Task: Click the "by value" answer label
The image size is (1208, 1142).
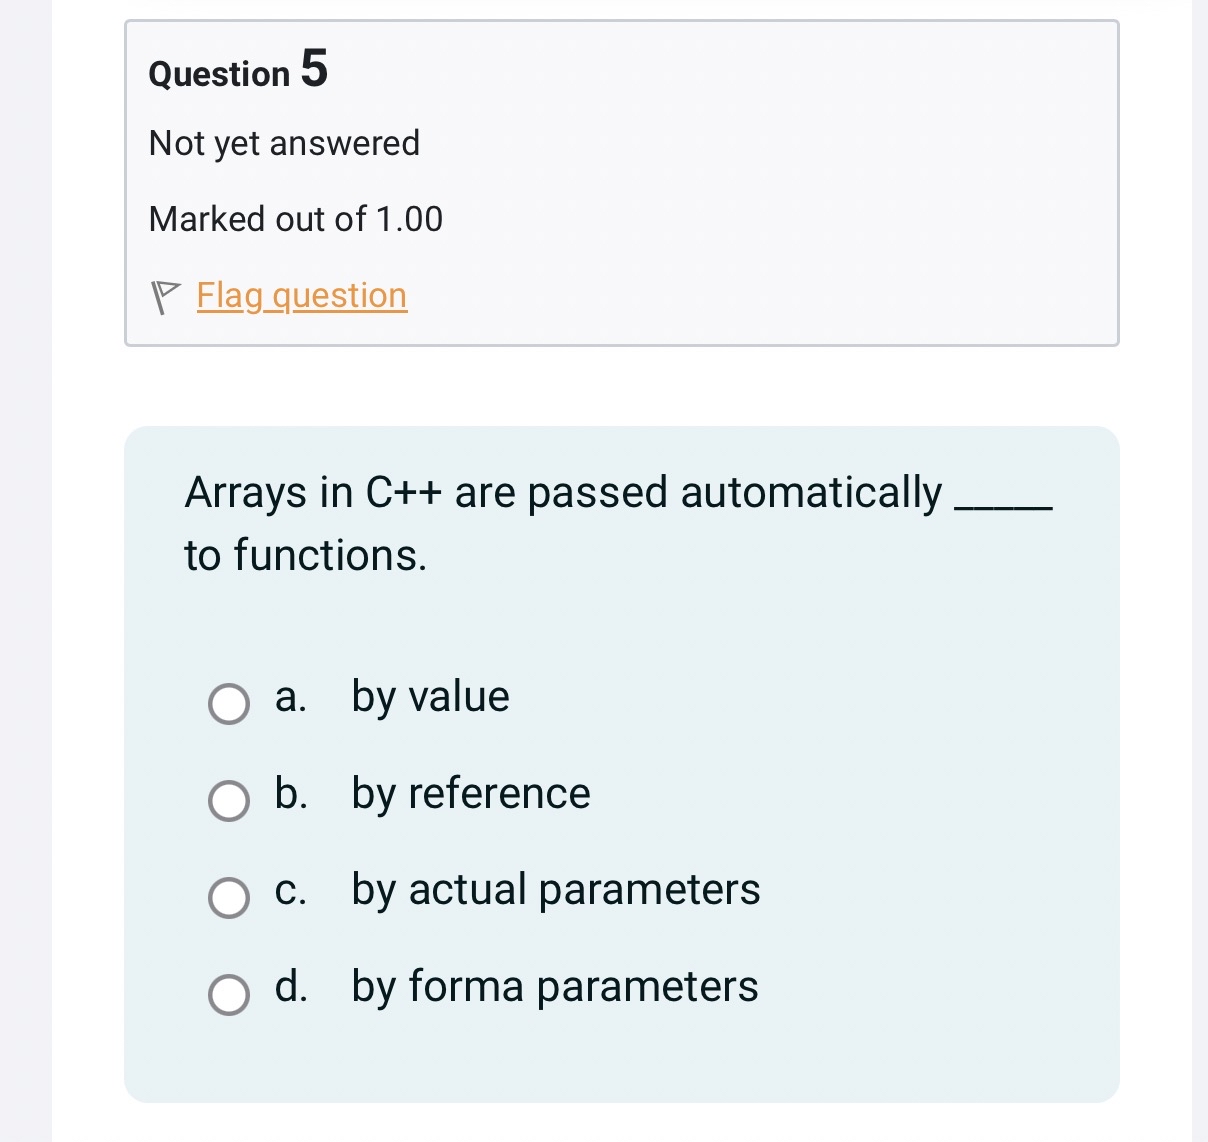Action: [x=431, y=697]
